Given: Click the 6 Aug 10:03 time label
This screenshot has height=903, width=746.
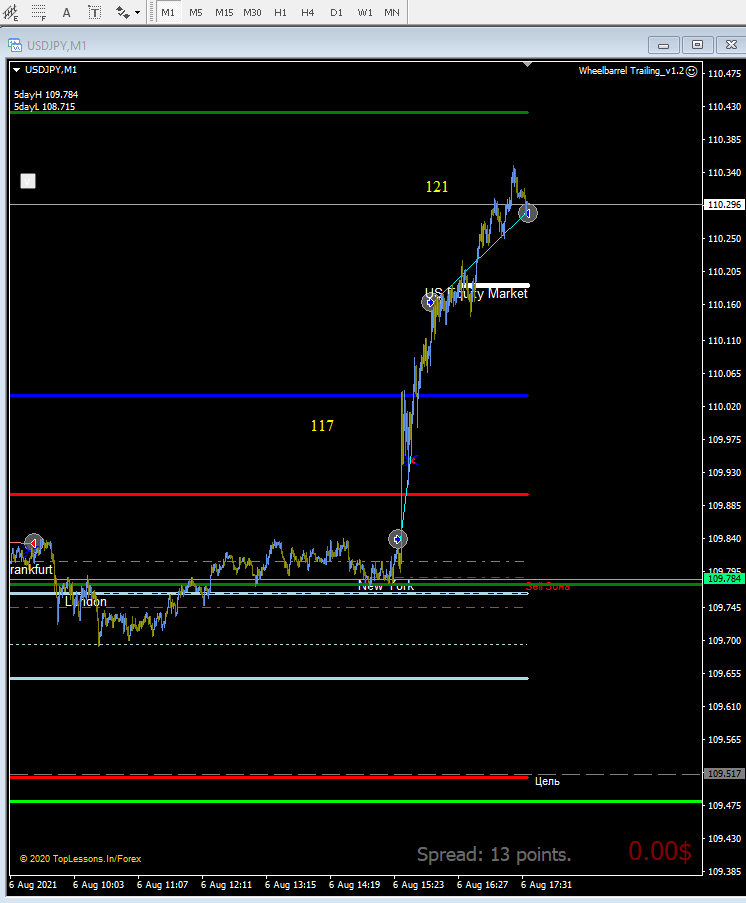Looking at the screenshot, I should 99,885.
